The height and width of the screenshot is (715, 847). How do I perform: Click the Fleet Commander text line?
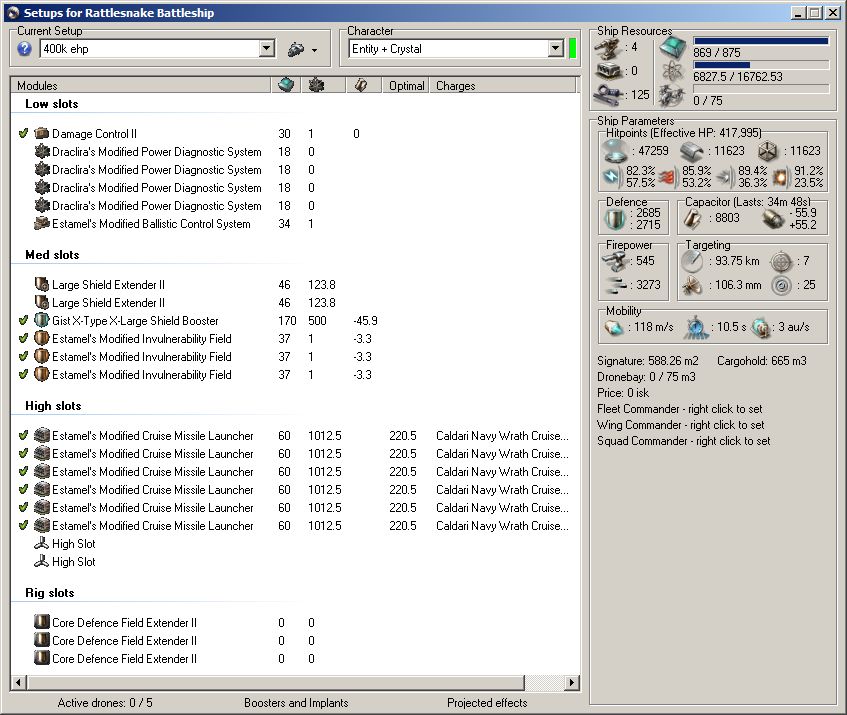[x=680, y=410]
